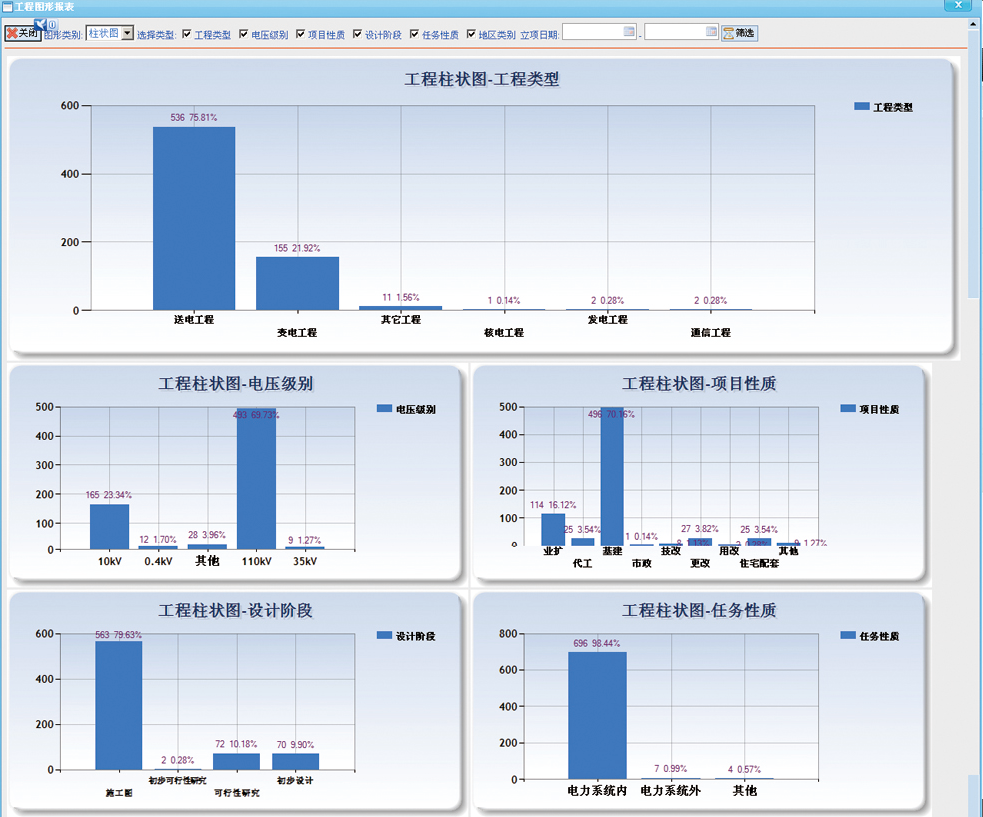This screenshot has height=817, width=983.
Task: Click the 筛选 filter button
Action: pos(740,33)
